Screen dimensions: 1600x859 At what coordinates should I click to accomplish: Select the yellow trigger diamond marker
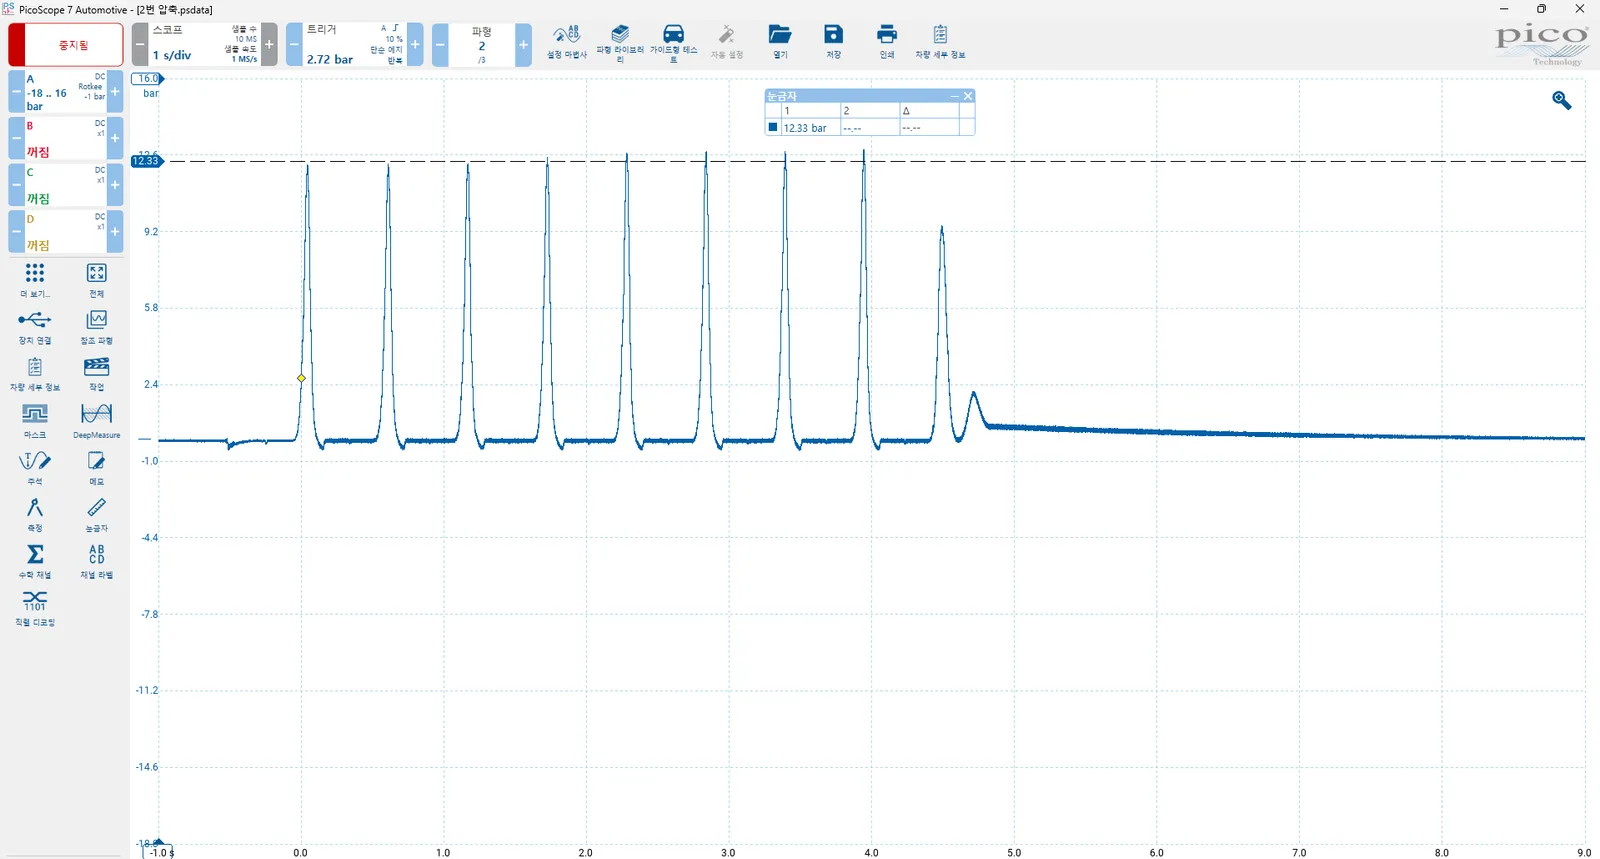pos(301,378)
